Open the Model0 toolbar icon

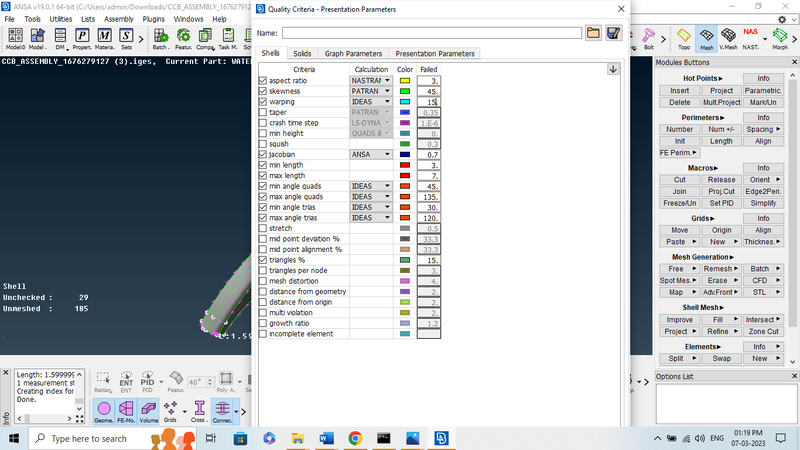[15, 39]
